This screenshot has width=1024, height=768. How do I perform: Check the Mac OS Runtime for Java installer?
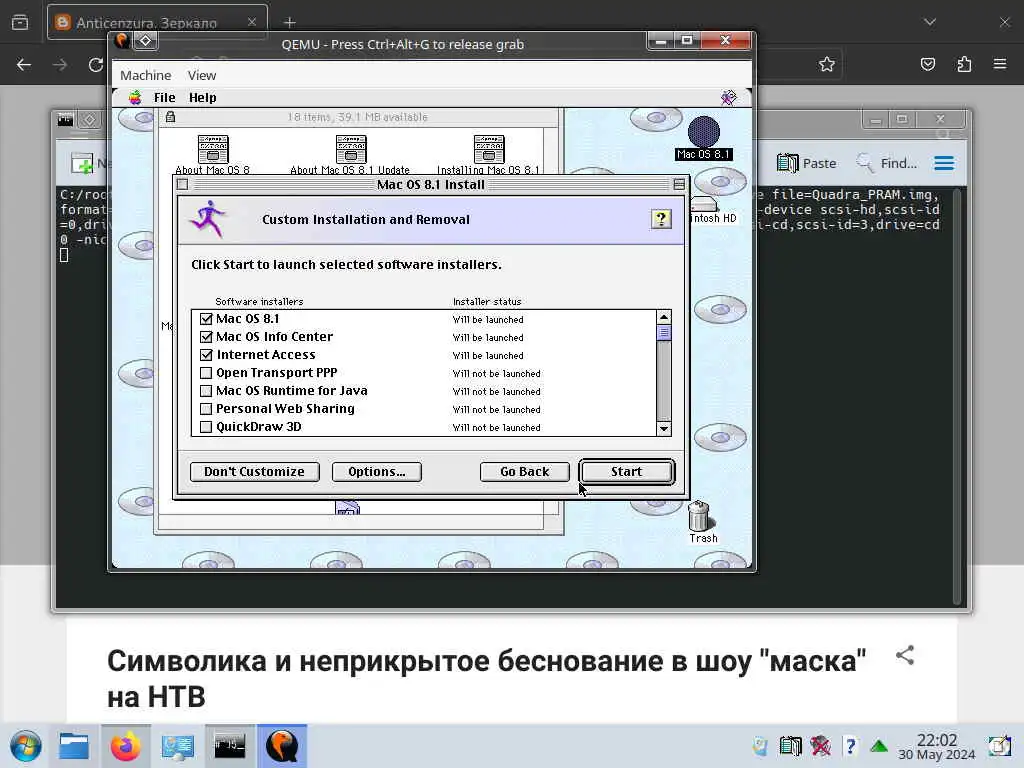click(206, 391)
